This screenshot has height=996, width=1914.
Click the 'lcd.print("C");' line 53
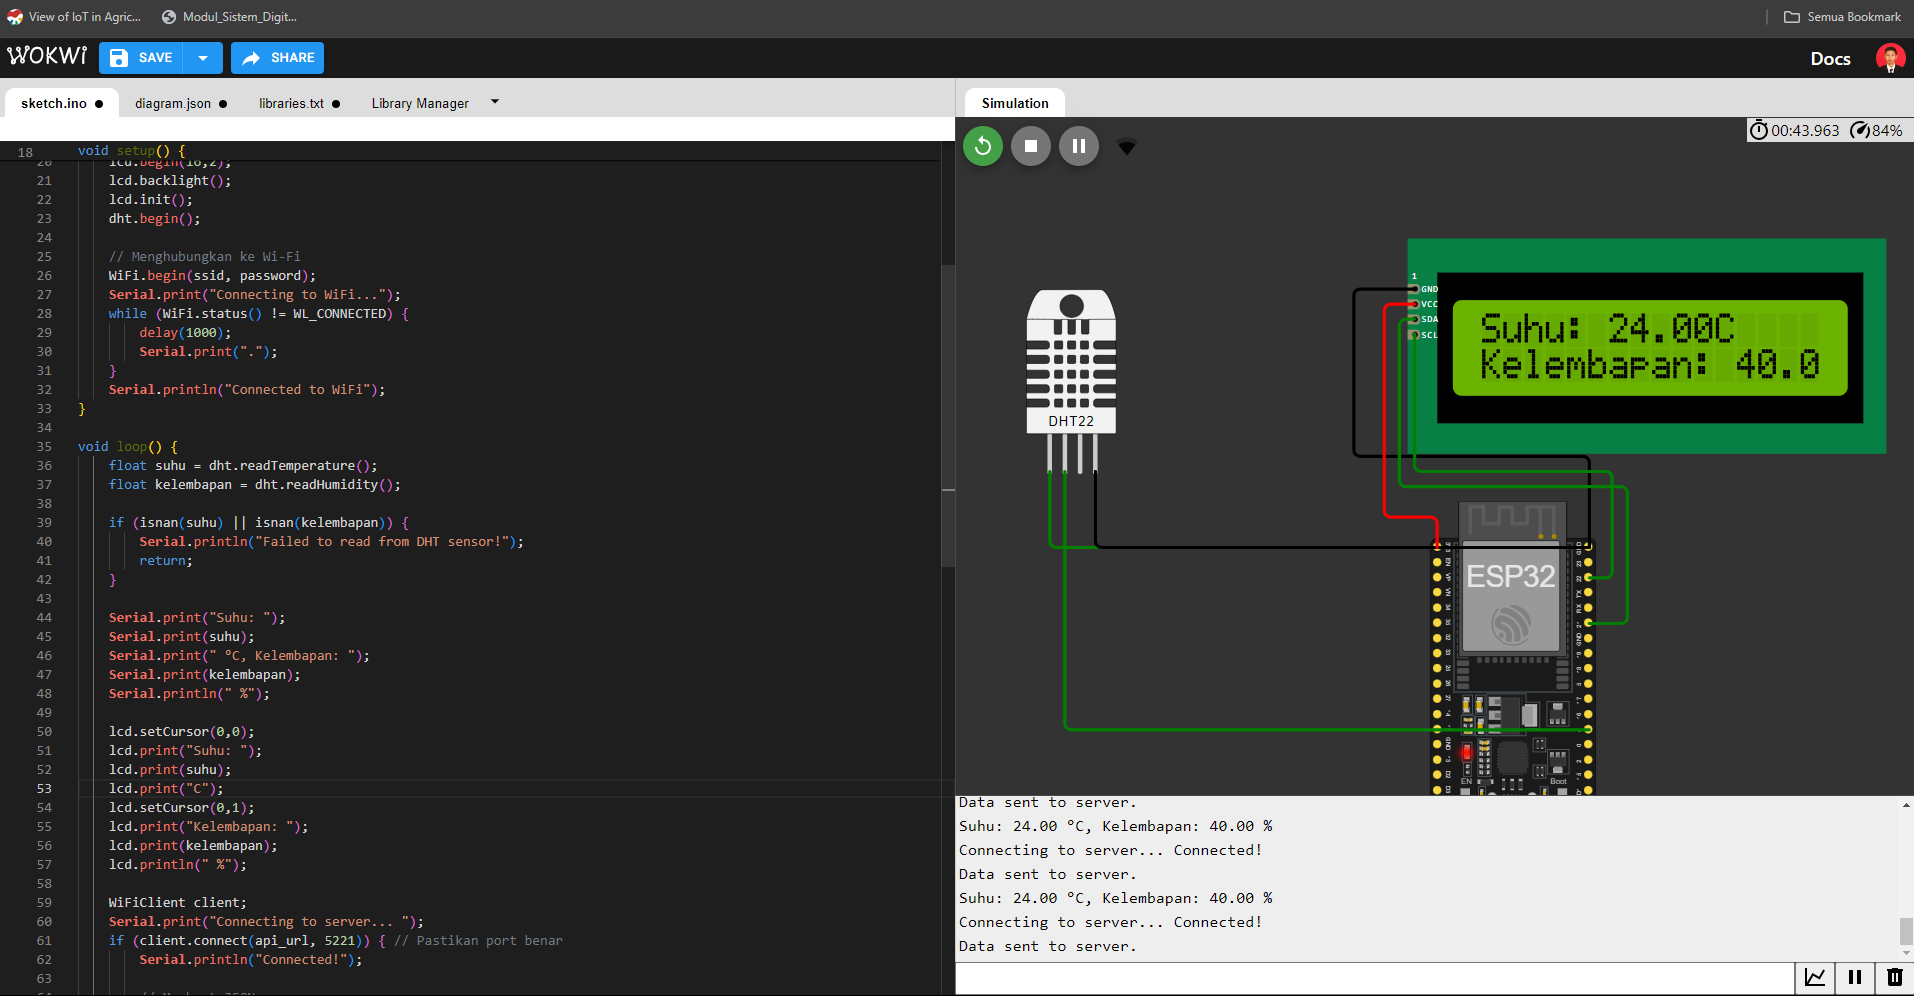pyautogui.click(x=166, y=788)
